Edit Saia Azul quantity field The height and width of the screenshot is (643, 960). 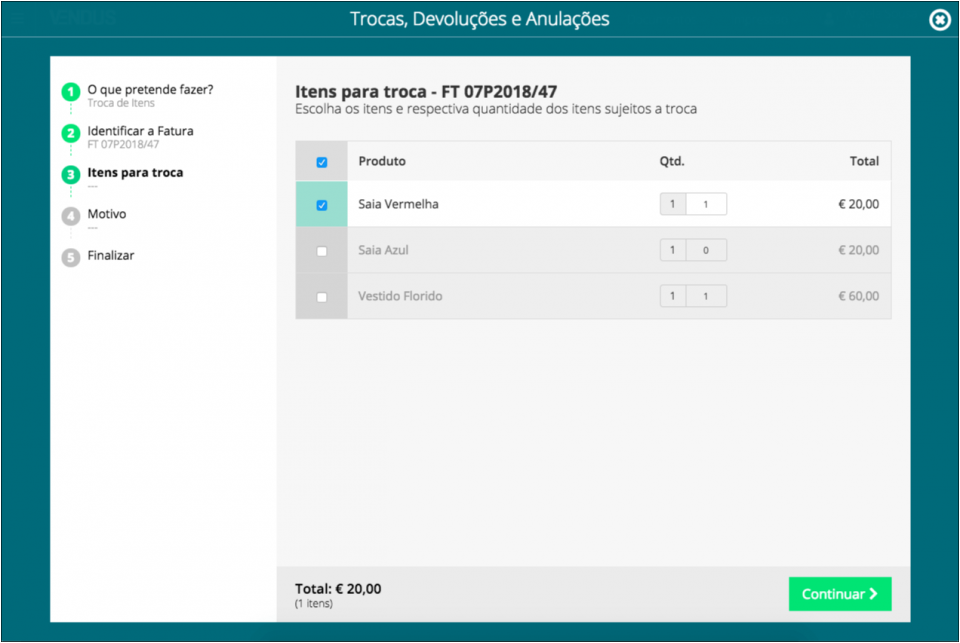[x=705, y=251]
